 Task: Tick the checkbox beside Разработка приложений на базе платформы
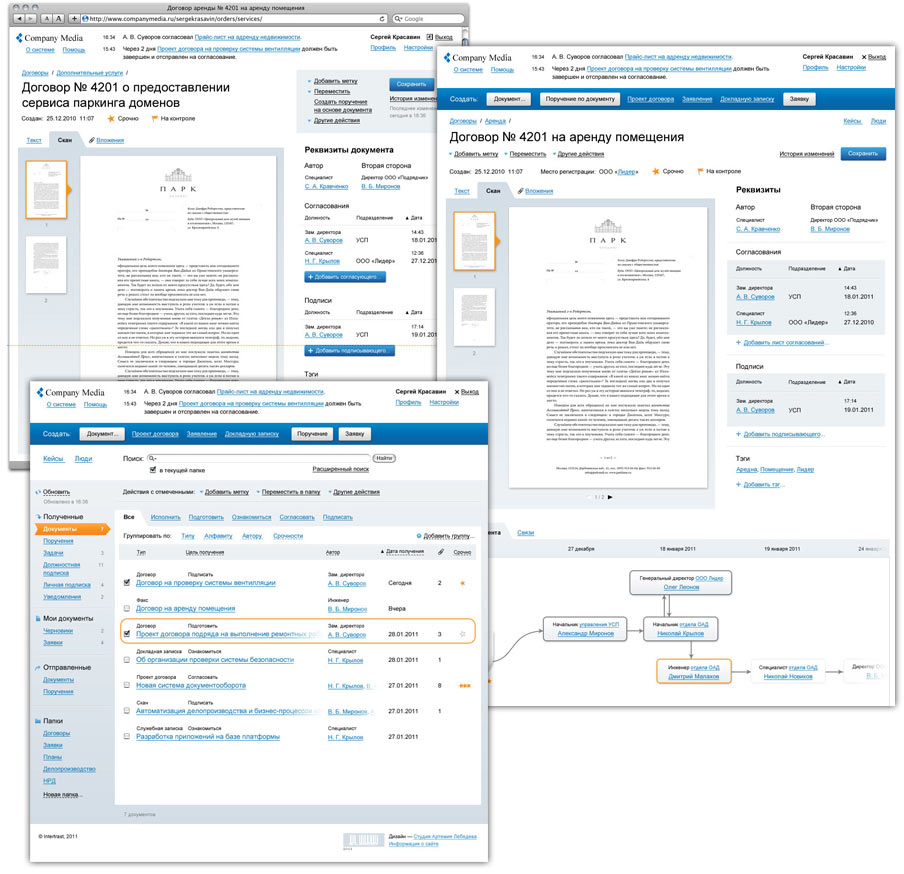point(126,737)
